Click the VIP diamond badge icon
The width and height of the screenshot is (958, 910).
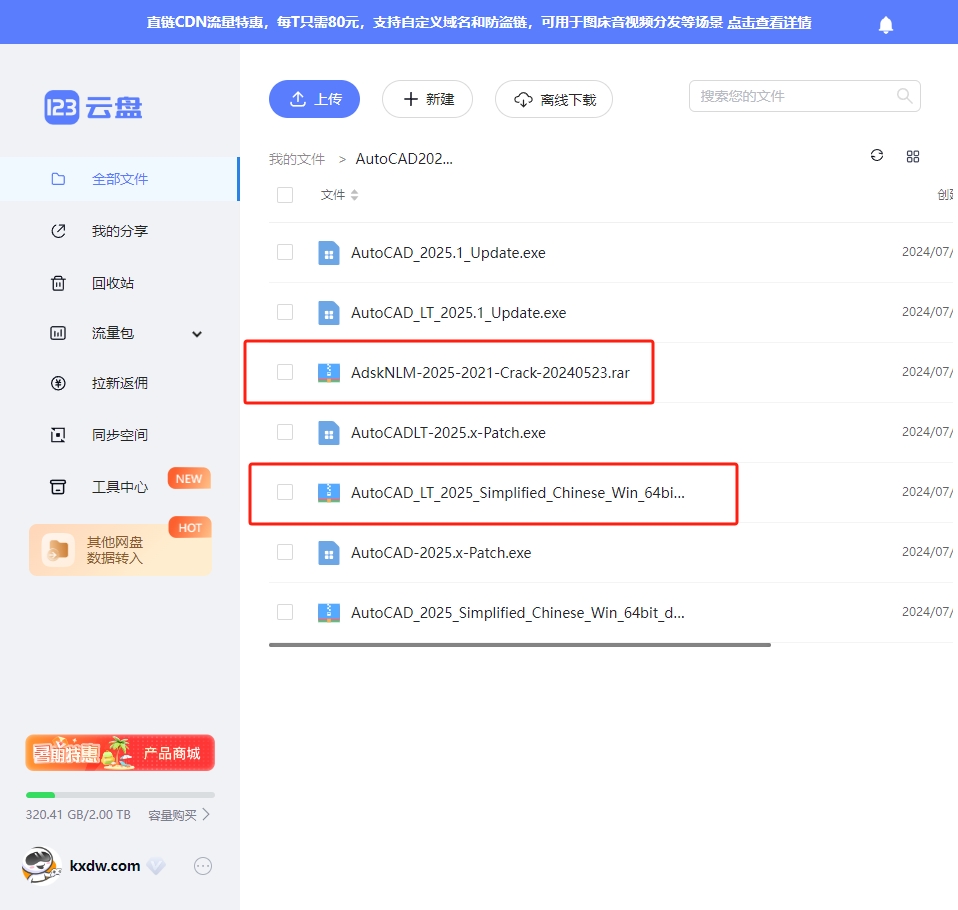point(156,866)
